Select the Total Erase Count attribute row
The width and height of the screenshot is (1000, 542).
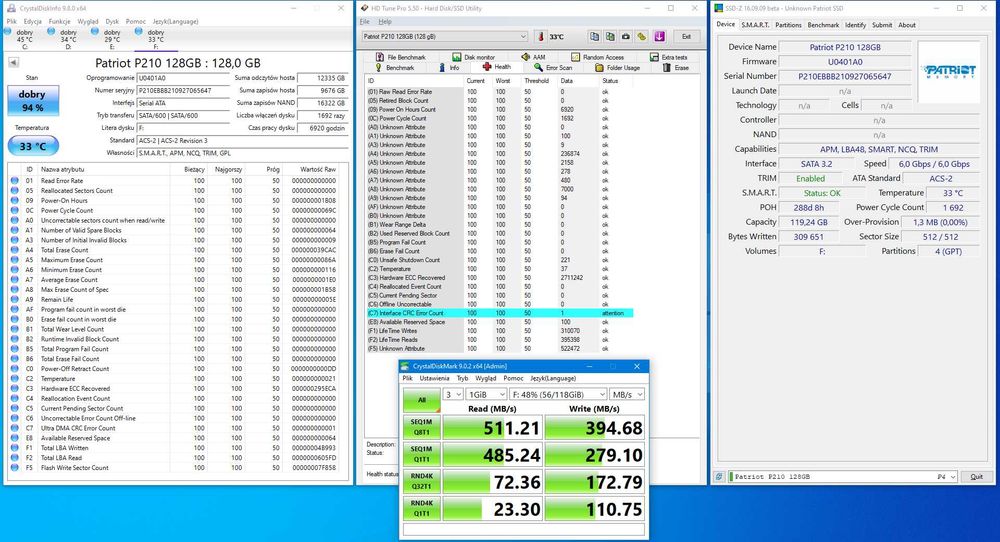179,250
